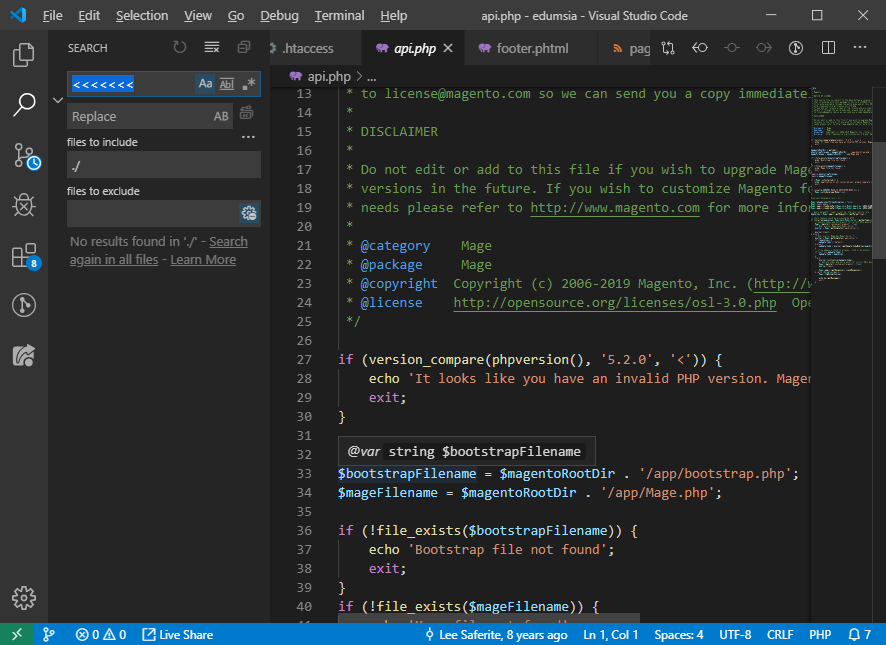Image resolution: width=886 pixels, height=645 pixels.
Task: Toggle Match Whole Word search option
Action: [227, 84]
